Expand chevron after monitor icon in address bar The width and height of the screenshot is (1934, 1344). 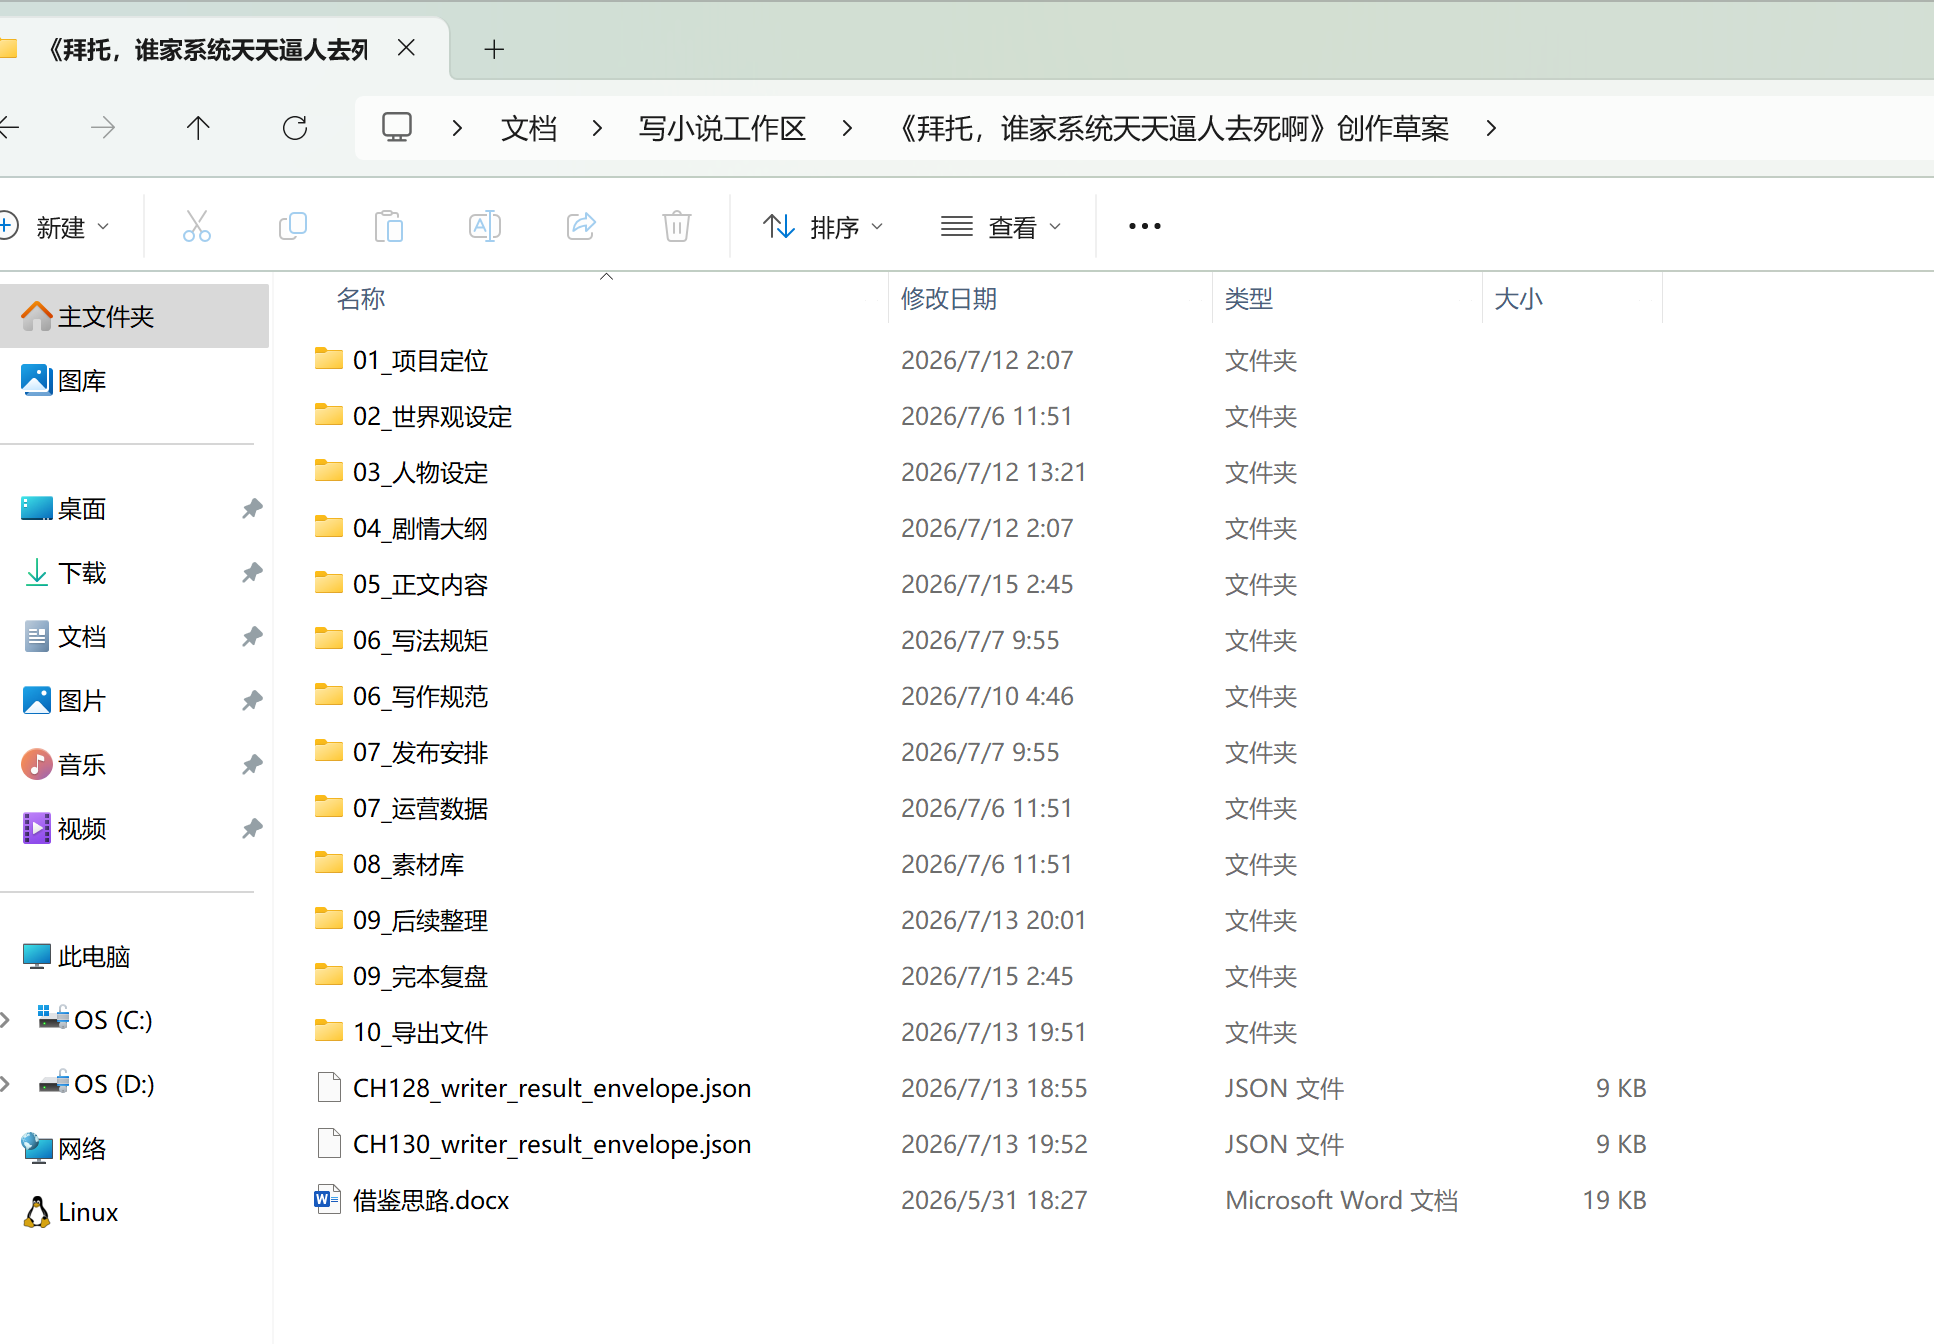[457, 128]
